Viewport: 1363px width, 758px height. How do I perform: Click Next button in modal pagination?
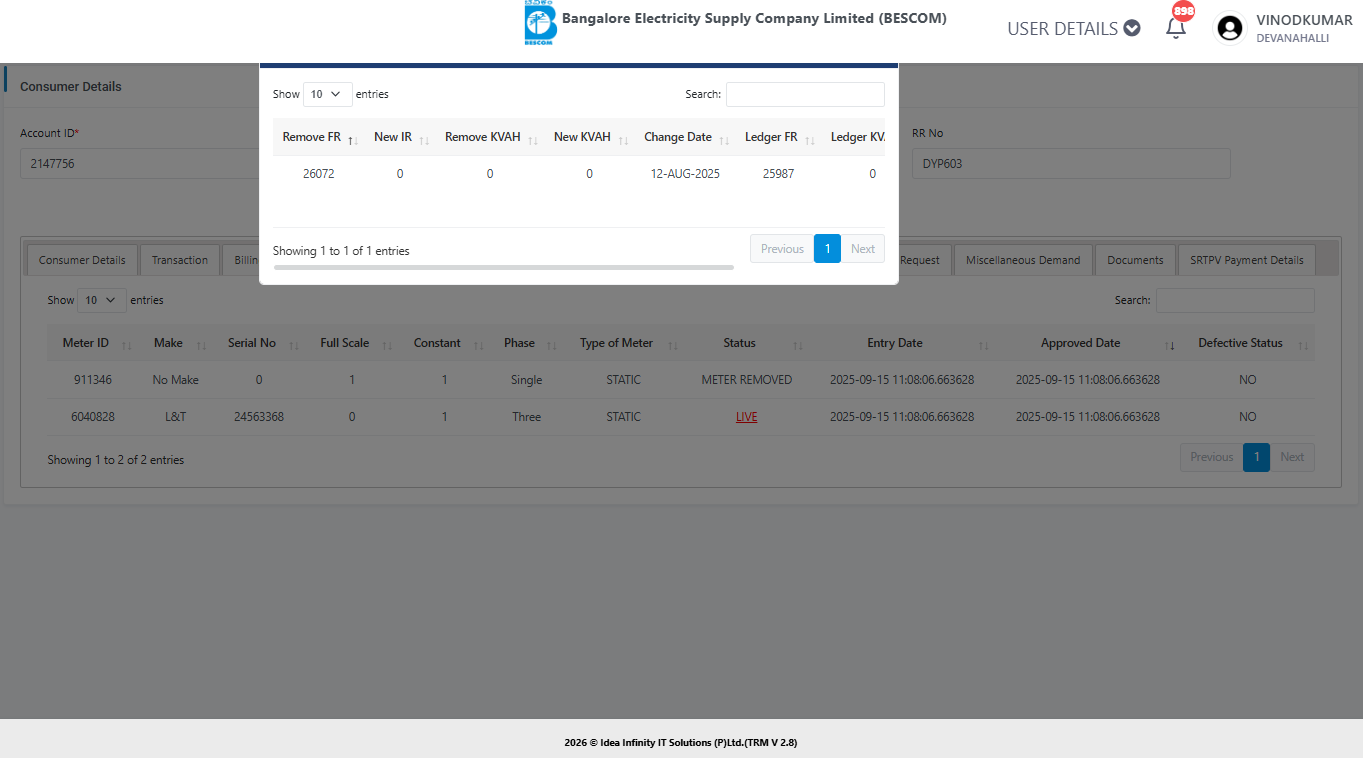pyautogui.click(x=862, y=249)
